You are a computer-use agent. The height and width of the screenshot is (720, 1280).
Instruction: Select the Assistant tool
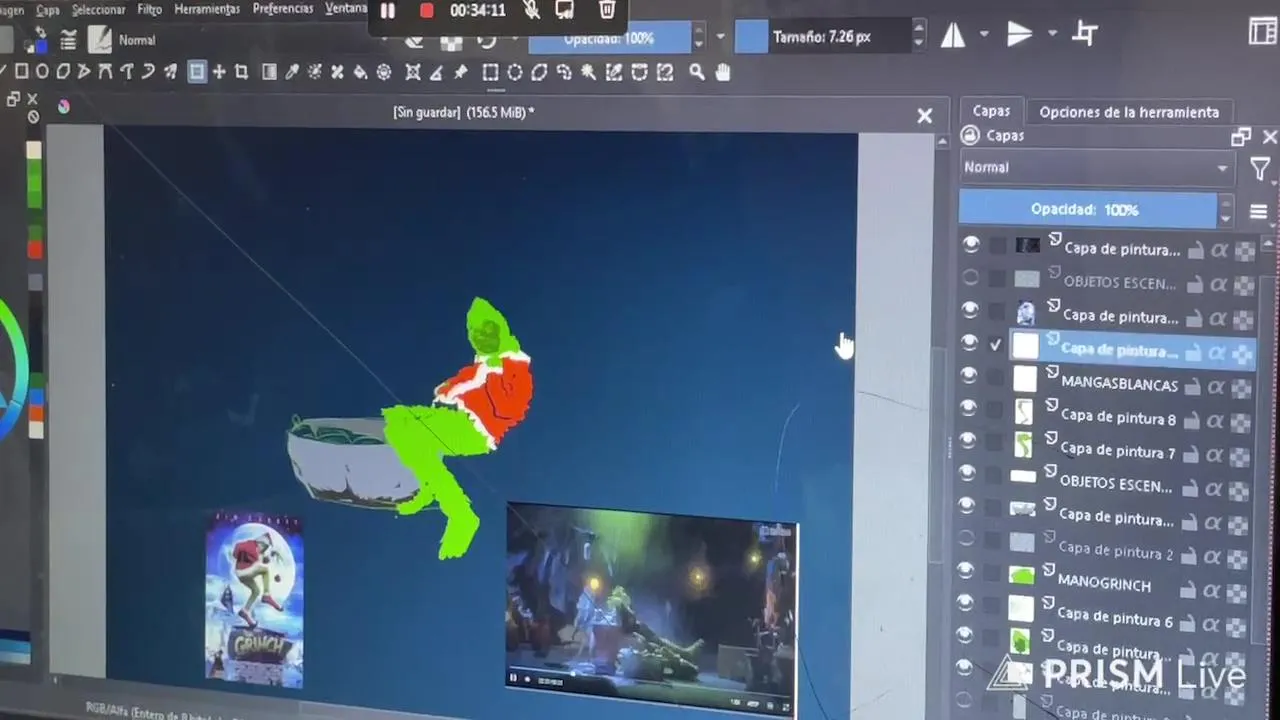(x=413, y=72)
